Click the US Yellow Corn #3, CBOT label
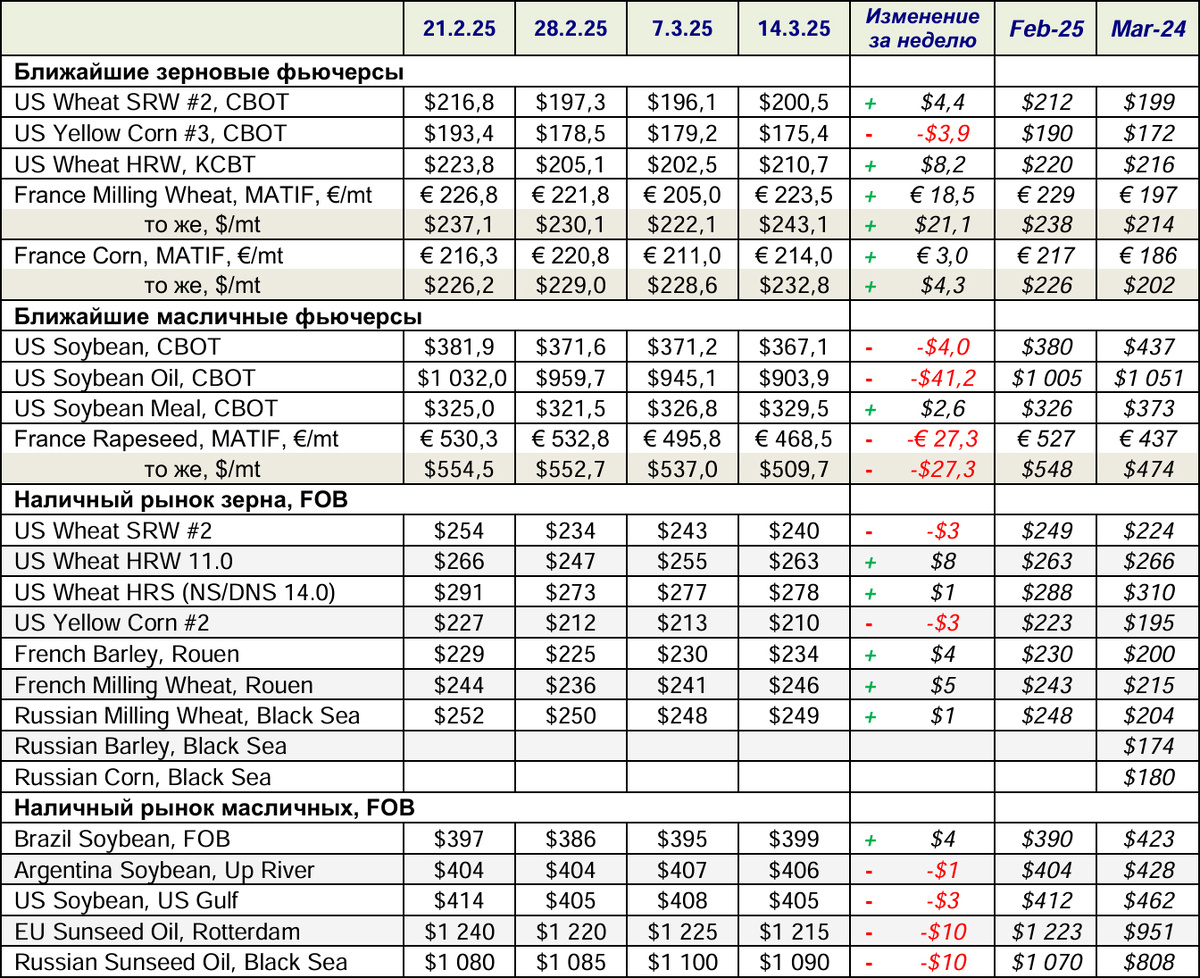Viewport: 1200px width, 978px height. (150, 133)
